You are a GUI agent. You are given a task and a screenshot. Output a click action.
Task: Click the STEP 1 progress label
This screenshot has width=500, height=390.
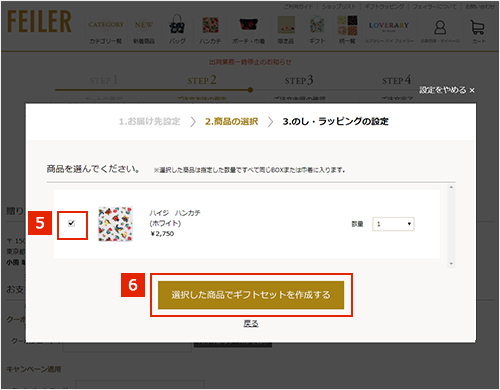(x=104, y=80)
